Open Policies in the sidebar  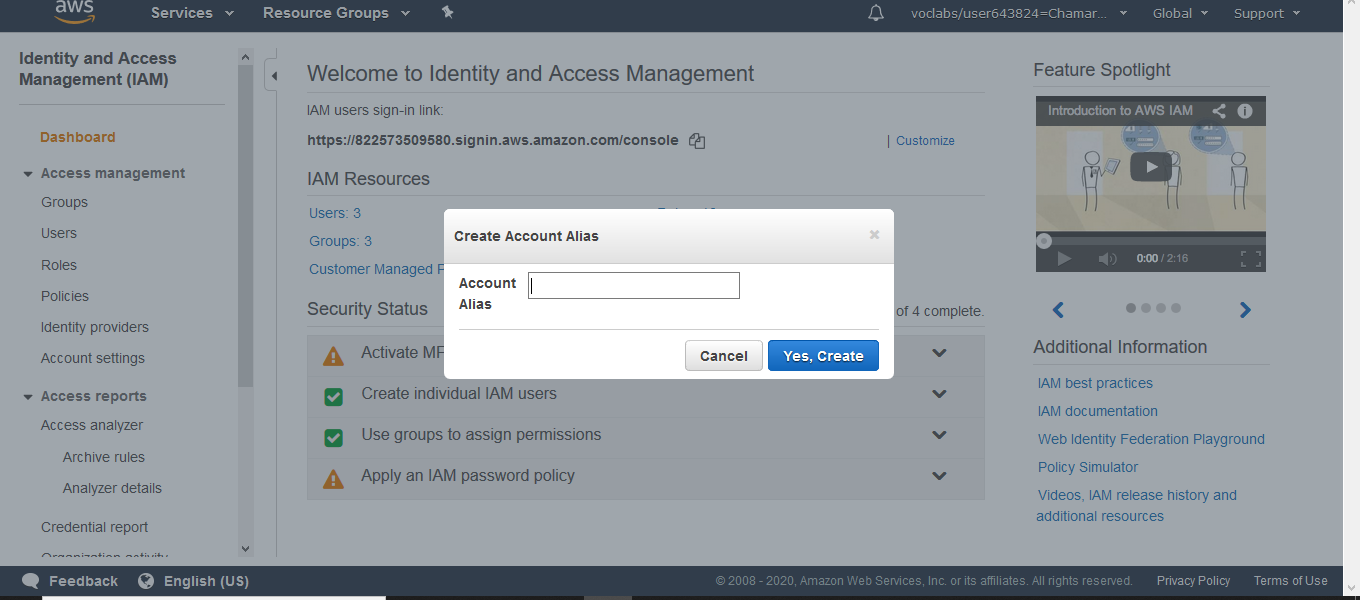[x=65, y=296]
